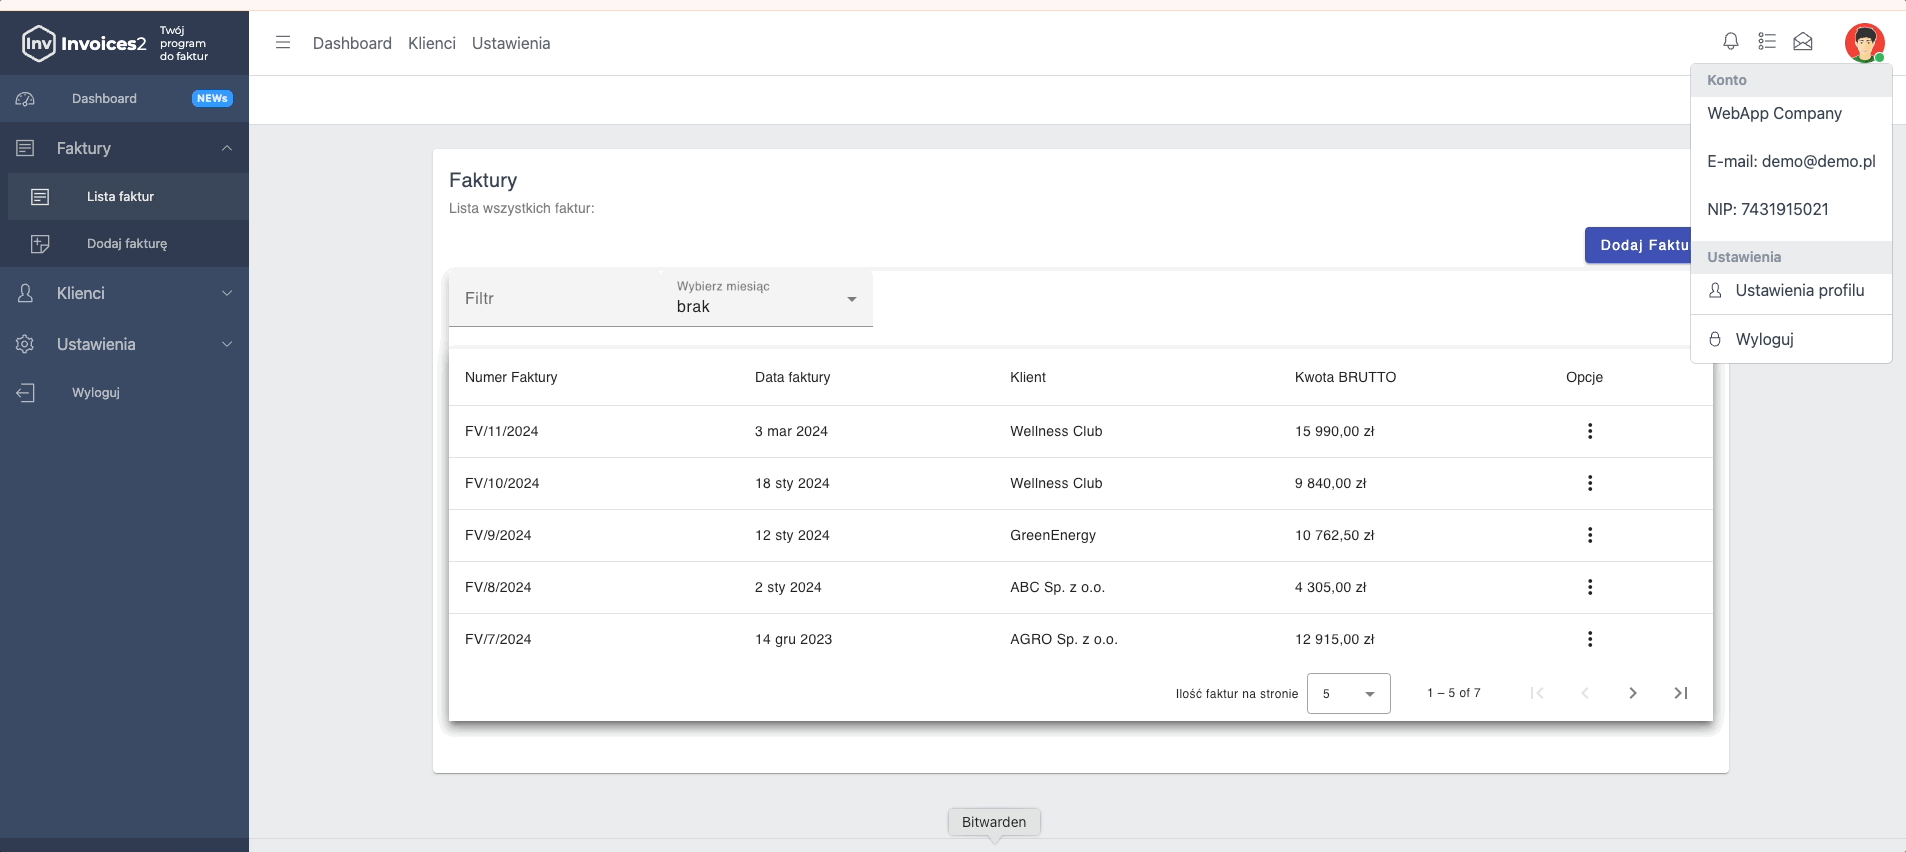Click the user avatar picture
1906x852 pixels.
point(1865,43)
